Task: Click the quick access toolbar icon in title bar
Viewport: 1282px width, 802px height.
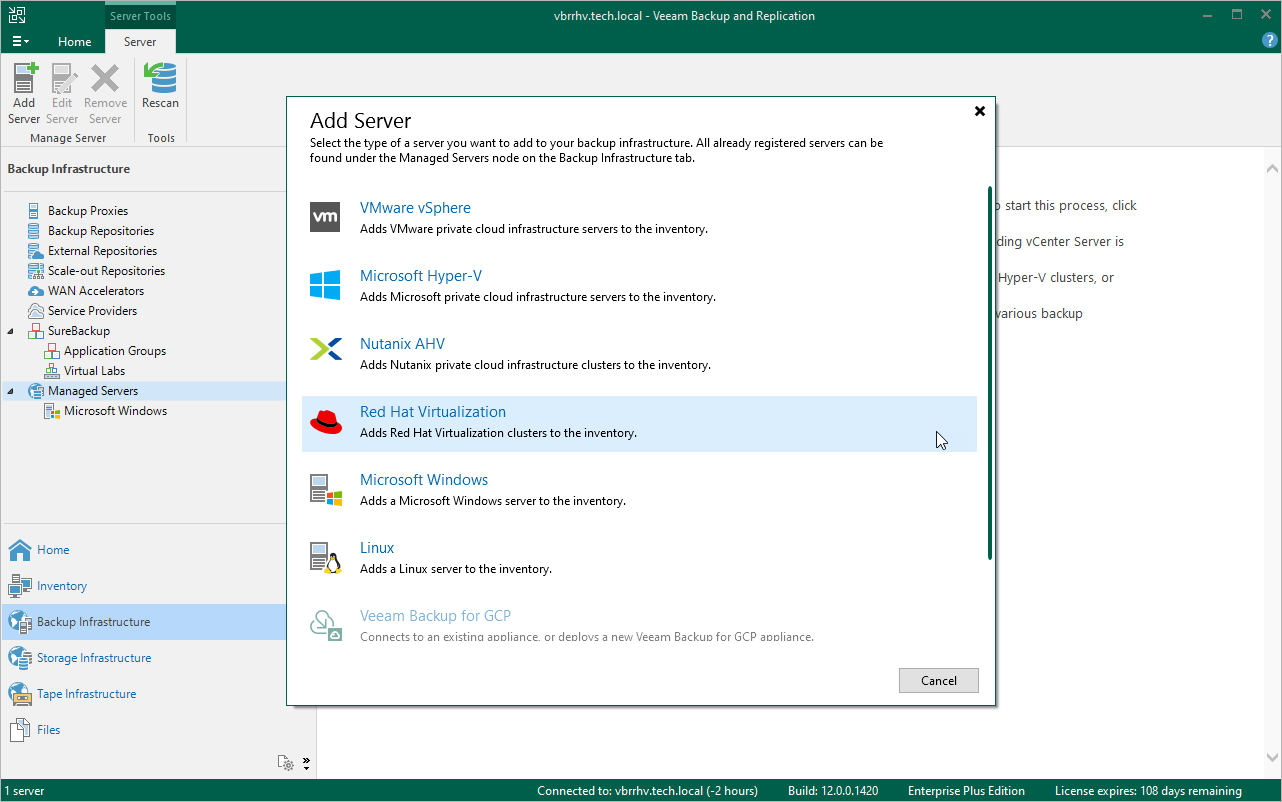Action: pyautogui.click(x=18, y=15)
